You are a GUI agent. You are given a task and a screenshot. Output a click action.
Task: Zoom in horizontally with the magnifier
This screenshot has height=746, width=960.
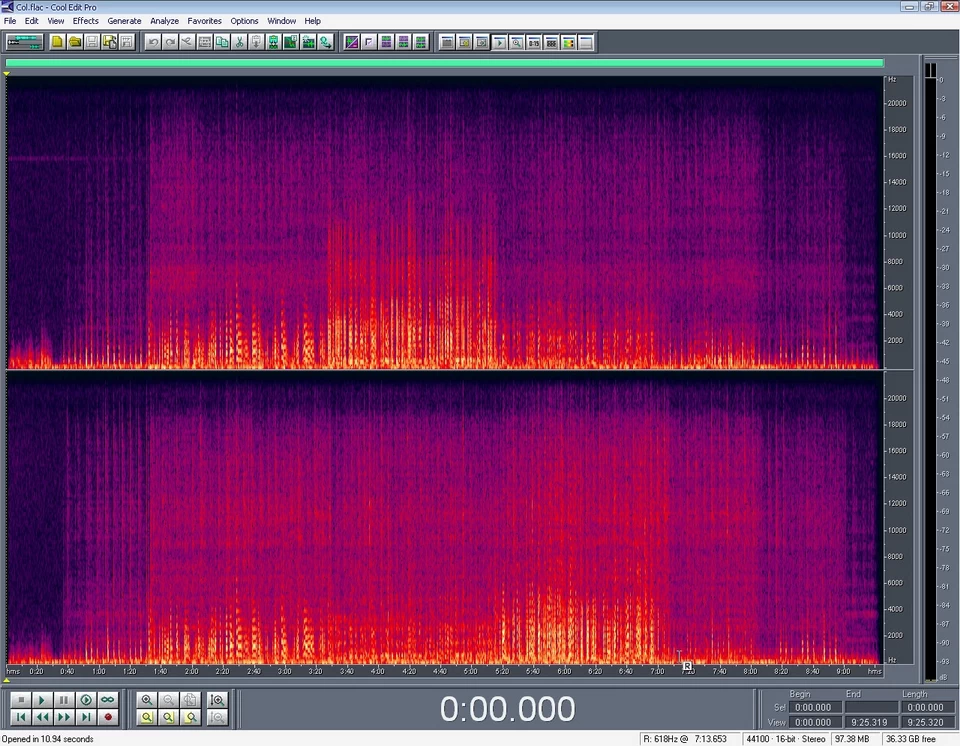pyautogui.click(x=147, y=700)
